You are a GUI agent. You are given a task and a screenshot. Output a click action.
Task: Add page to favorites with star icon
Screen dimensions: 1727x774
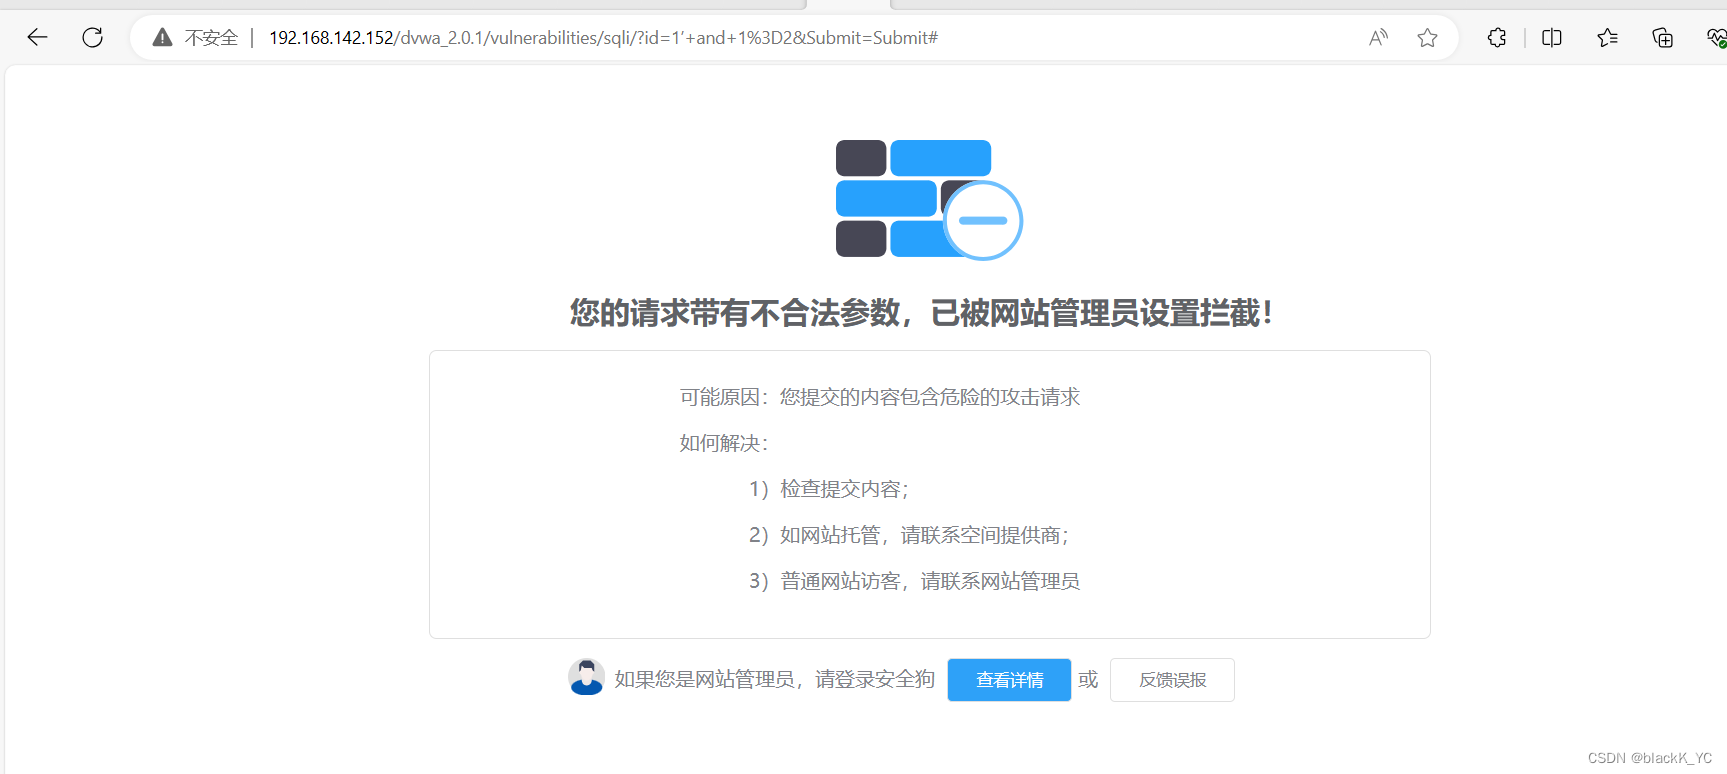(x=1427, y=38)
